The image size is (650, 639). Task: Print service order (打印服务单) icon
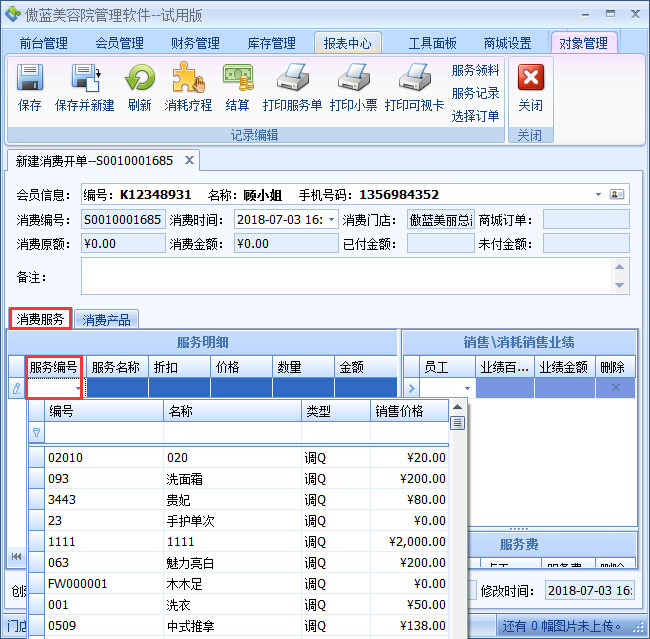click(292, 79)
